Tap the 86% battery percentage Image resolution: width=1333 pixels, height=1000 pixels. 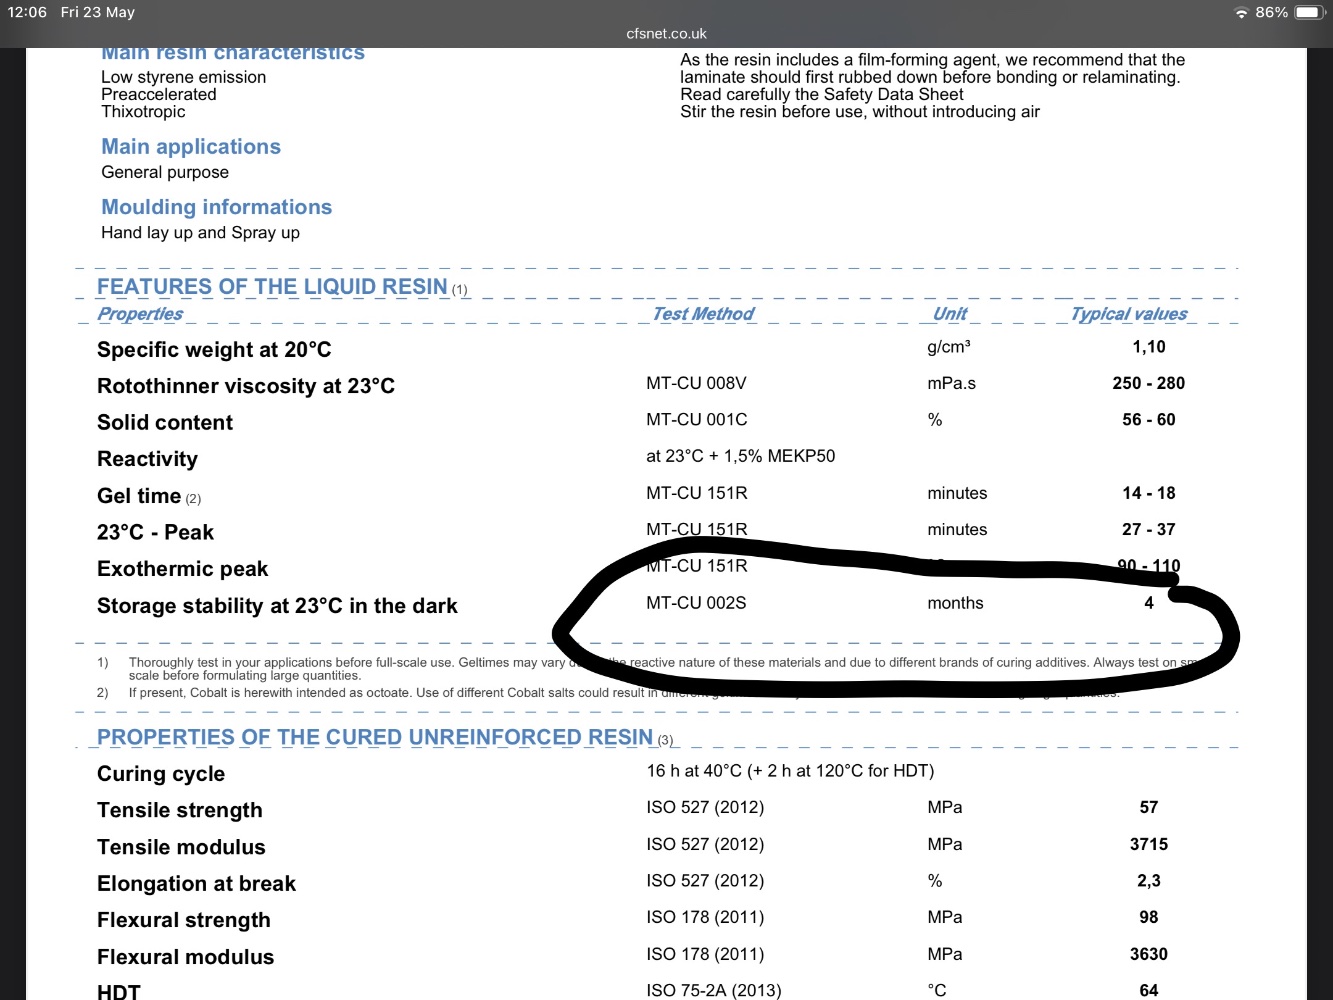pos(1271,13)
